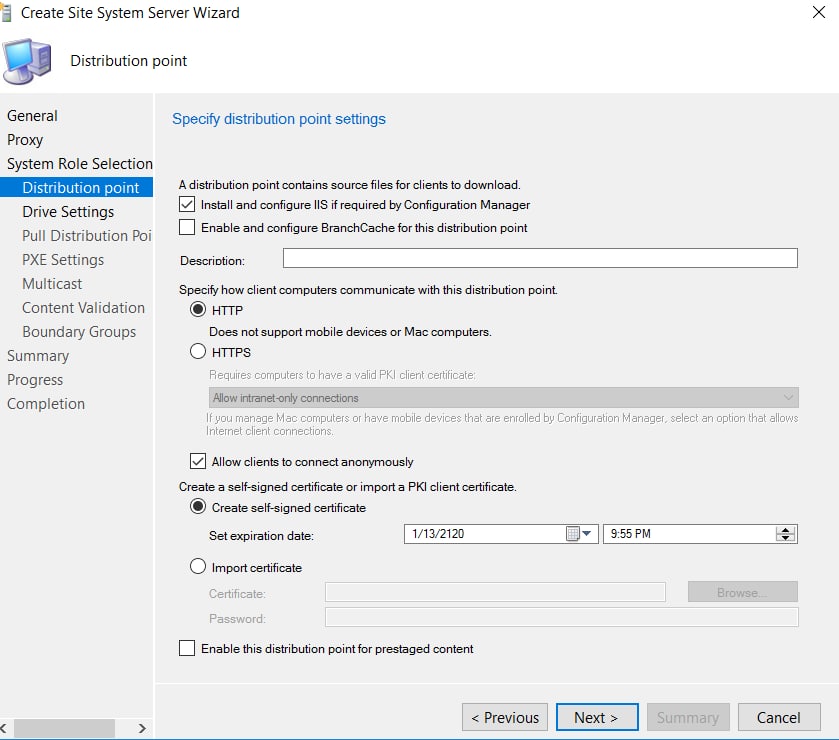839x740 pixels.
Task: Click the Next button
Action: pos(597,717)
